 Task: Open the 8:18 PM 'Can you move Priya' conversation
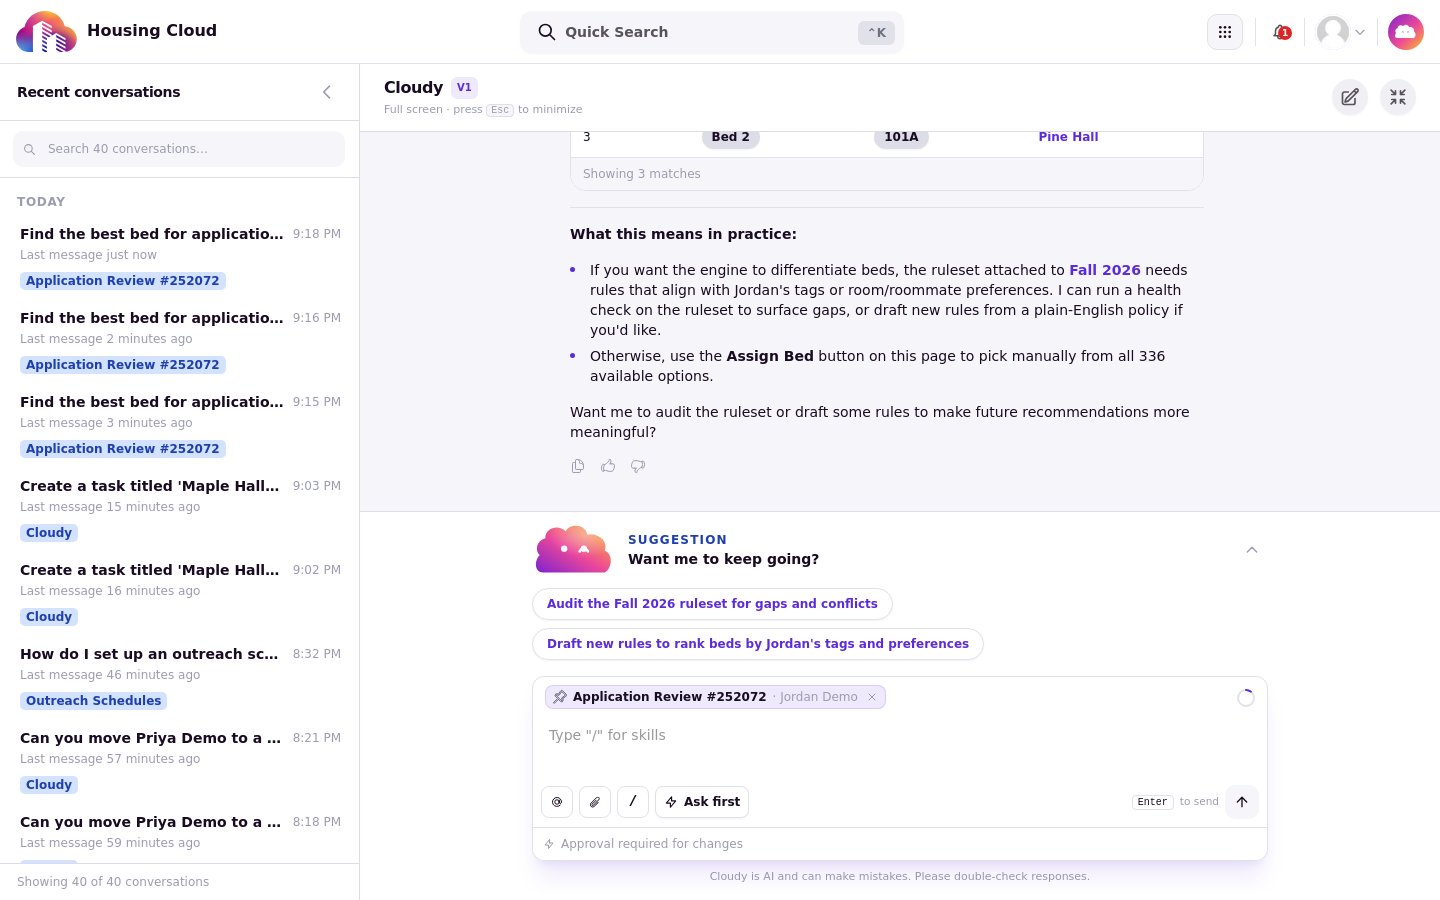pos(180,834)
